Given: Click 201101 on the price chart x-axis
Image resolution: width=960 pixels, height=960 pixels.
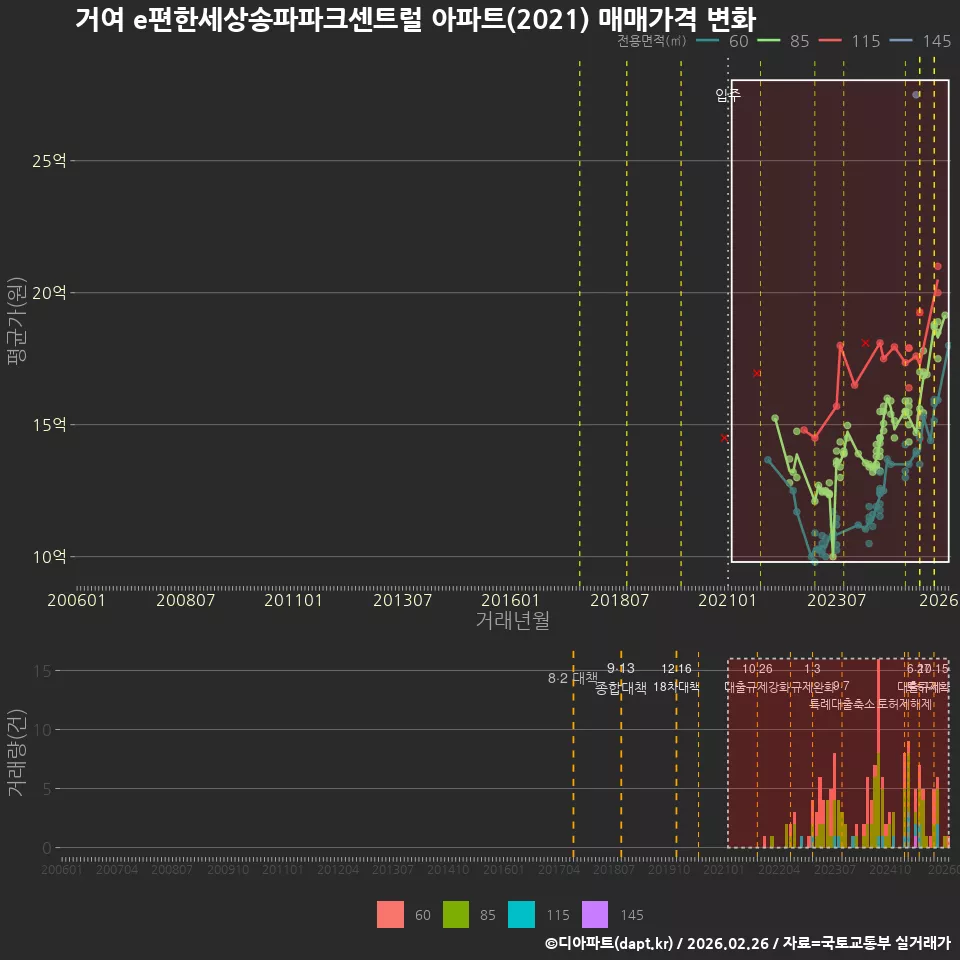Looking at the screenshot, I should [293, 600].
